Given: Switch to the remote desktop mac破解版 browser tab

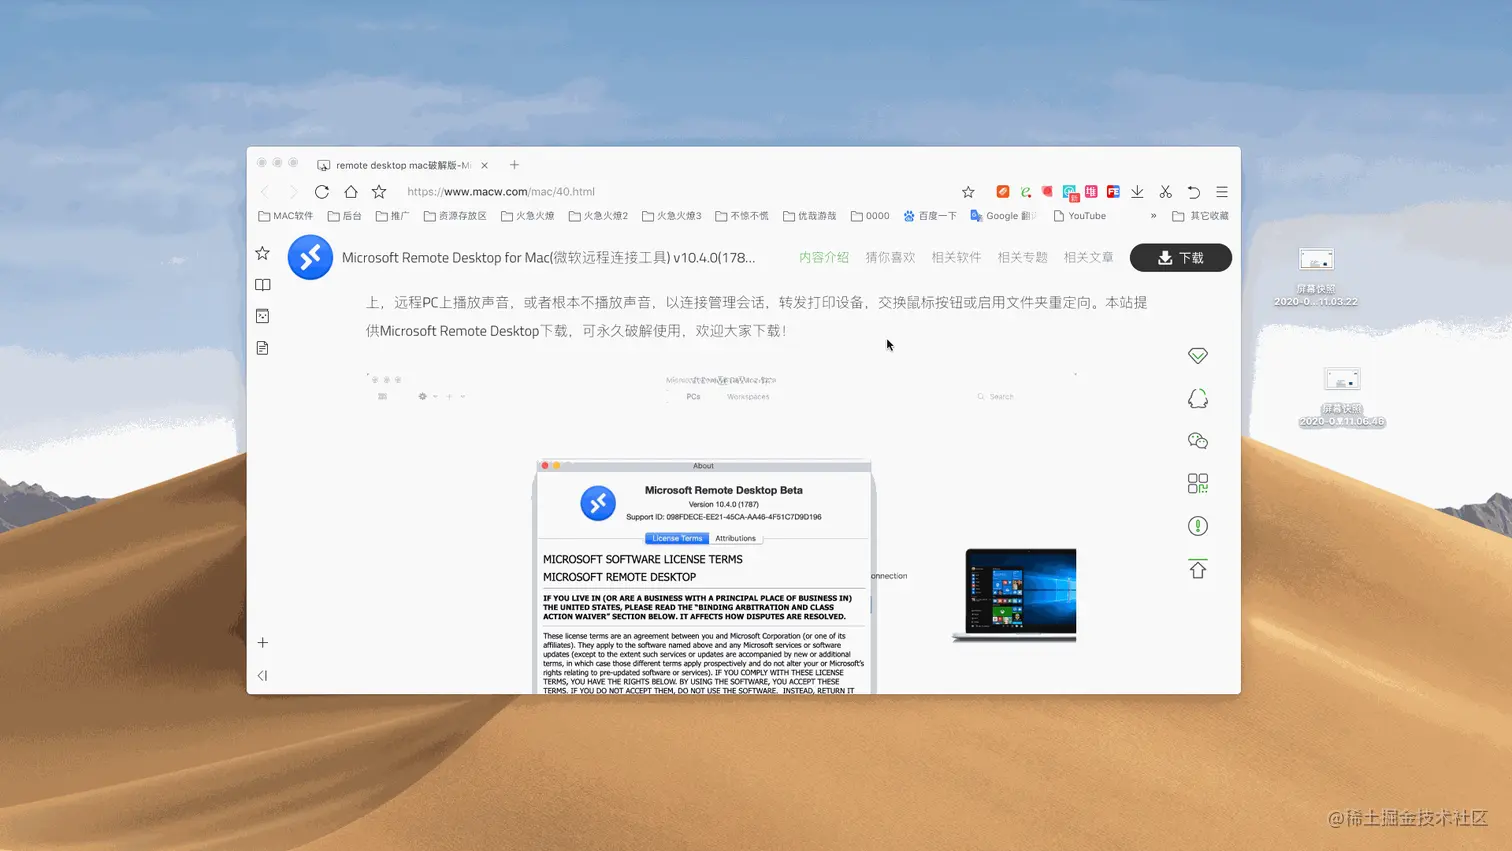Looking at the screenshot, I should click(402, 165).
